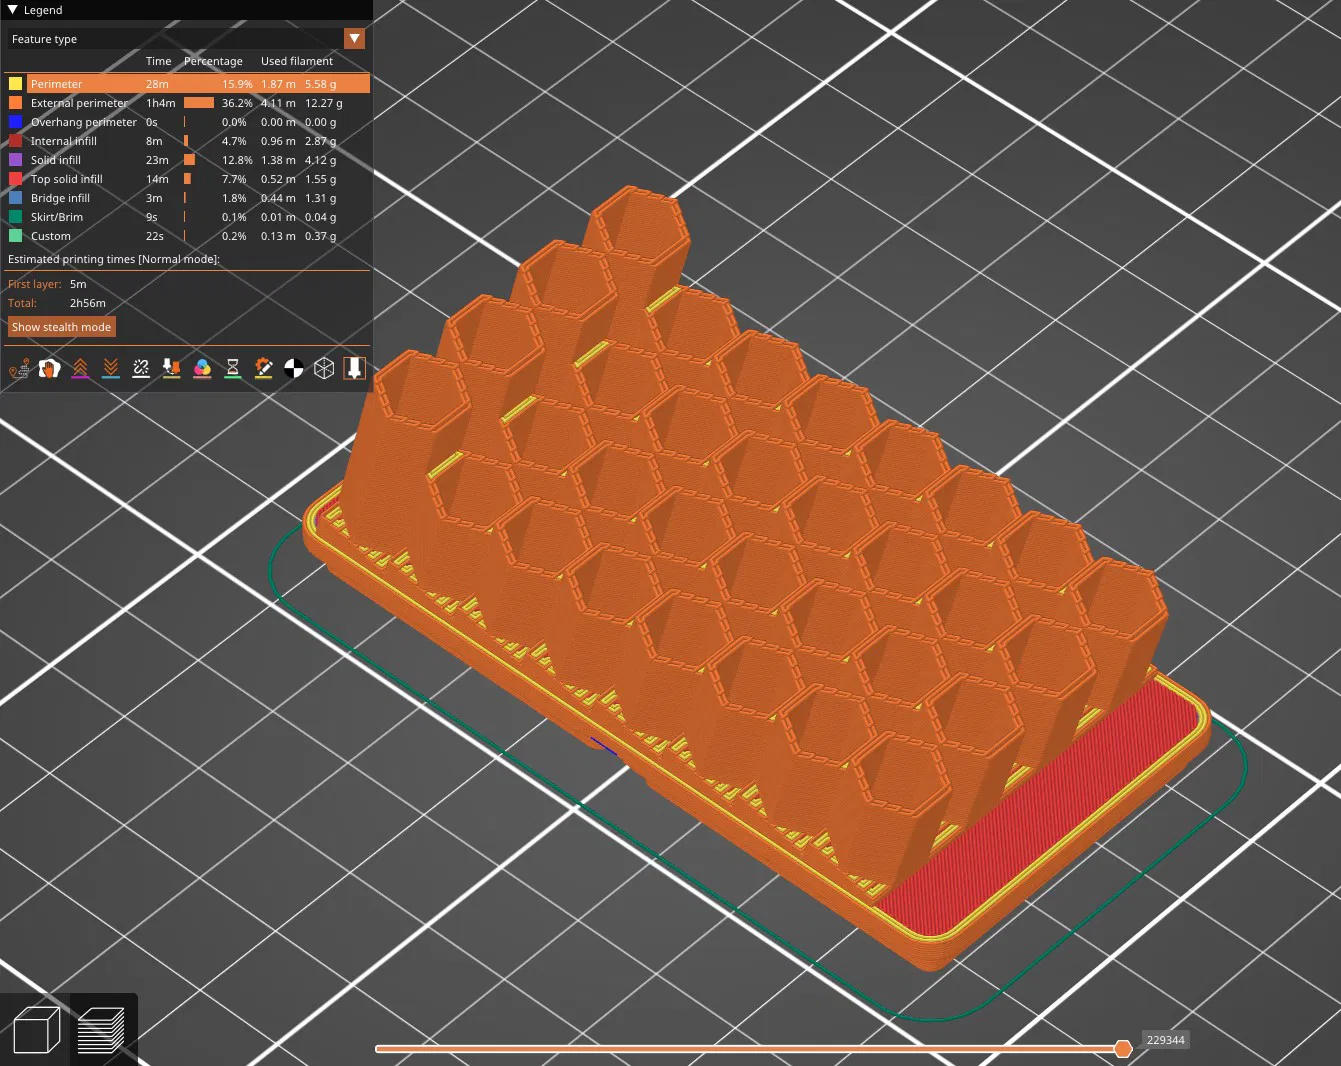This screenshot has width=1341, height=1066.
Task: Click the Time column header
Action: pyautogui.click(x=158, y=61)
